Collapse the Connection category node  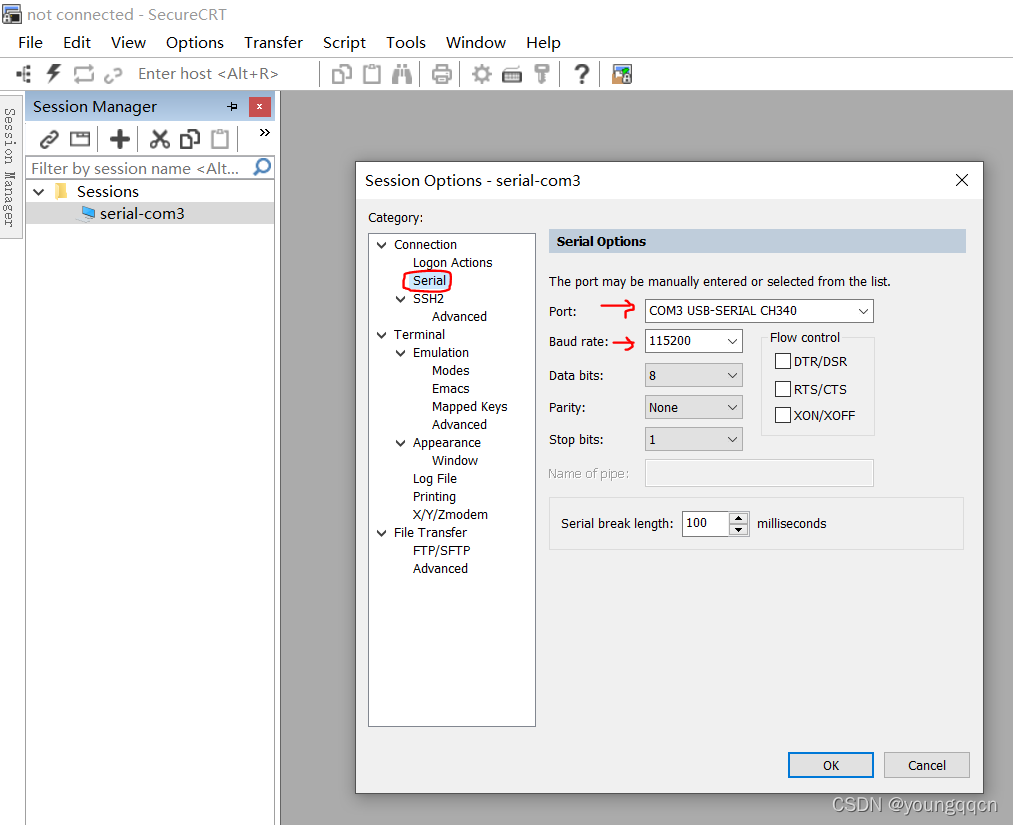382,245
